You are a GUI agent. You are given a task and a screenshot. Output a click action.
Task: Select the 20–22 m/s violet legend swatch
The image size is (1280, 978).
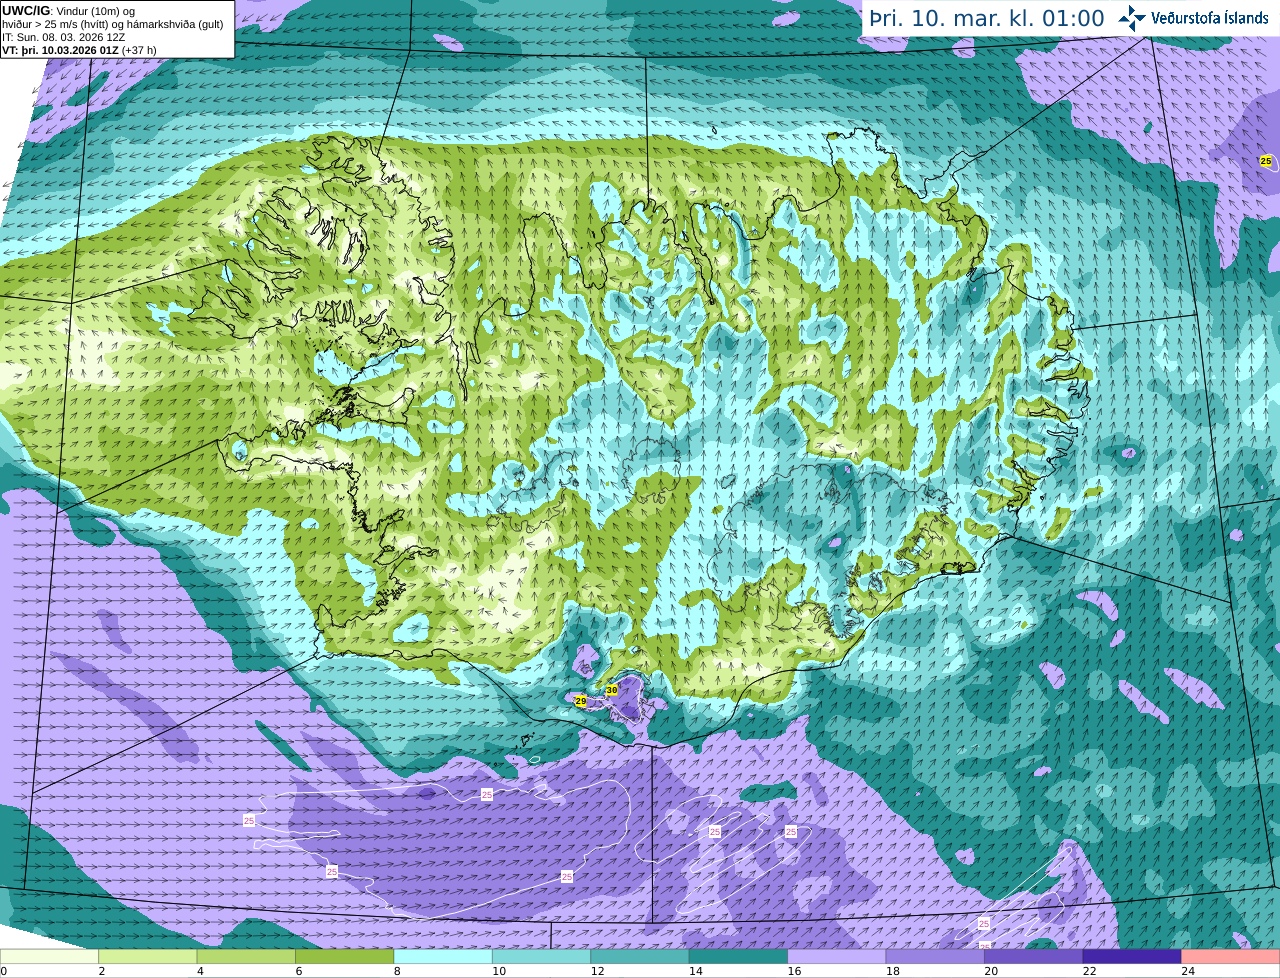pyautogui.click(x=1034, y=956)
